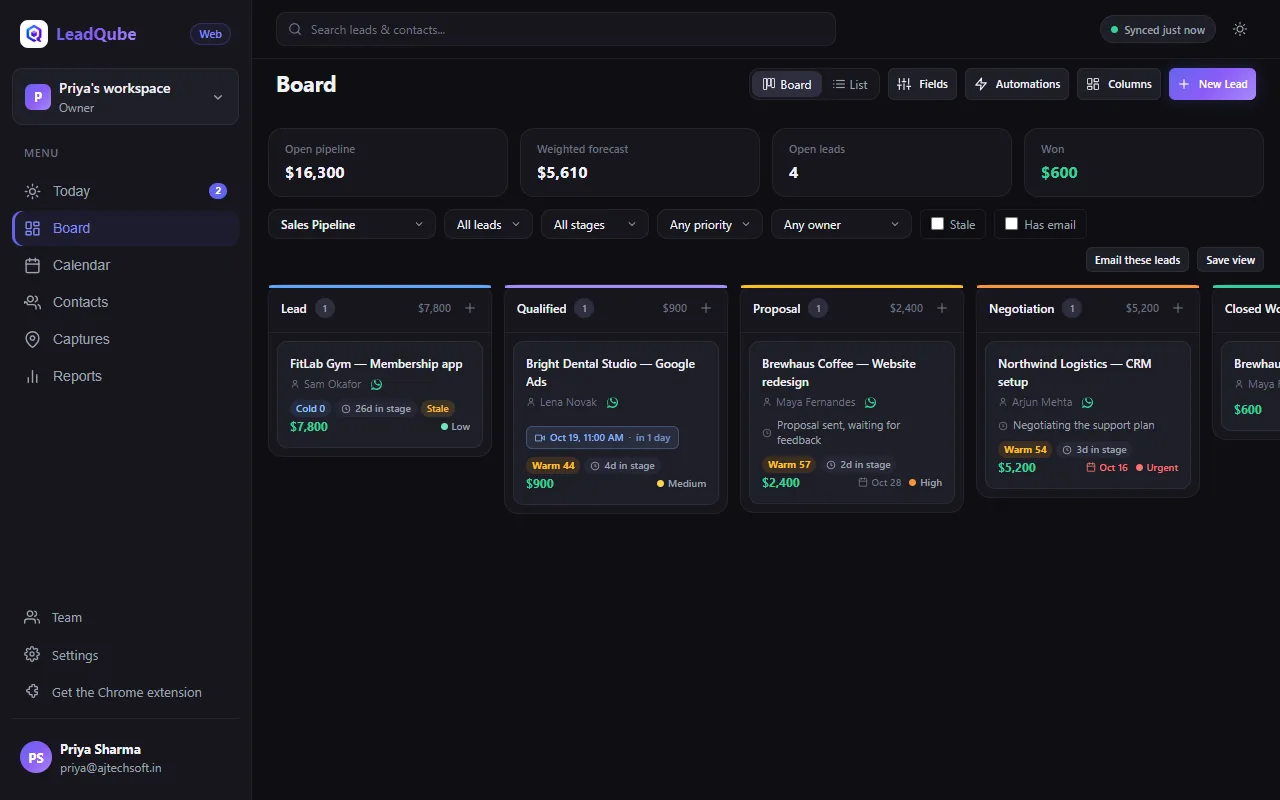Open Reports in the sidebar menu
The width and height of the screenshot is (1280, 800).
pyautogui.click(x=125, y=376)
